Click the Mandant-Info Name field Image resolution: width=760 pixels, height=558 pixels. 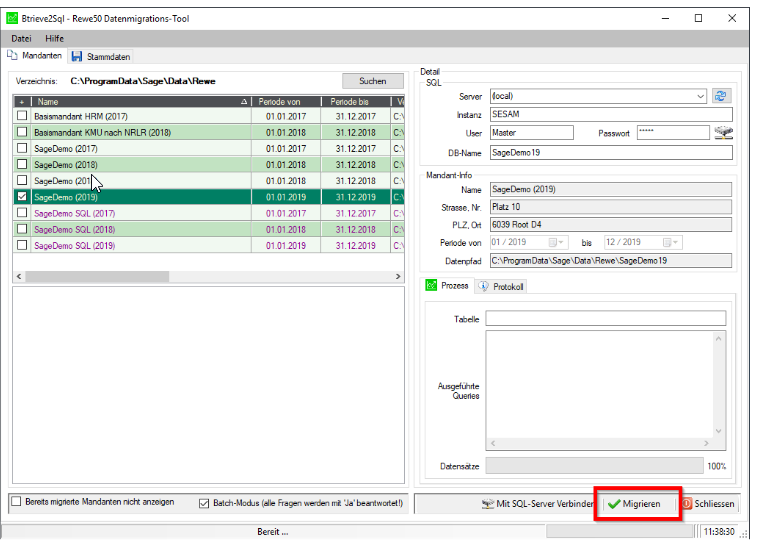(611, 189)
